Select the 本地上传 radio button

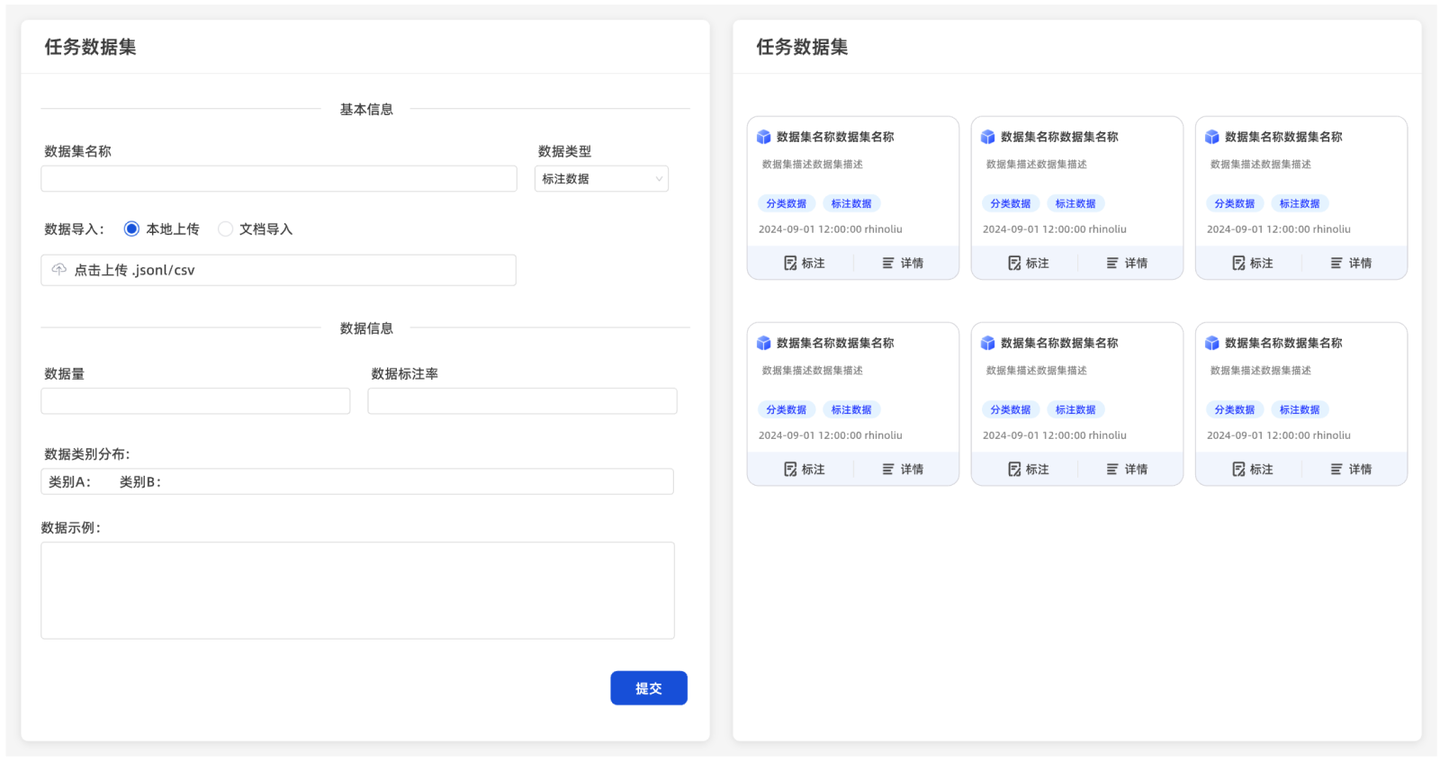[x=131, y=229]
